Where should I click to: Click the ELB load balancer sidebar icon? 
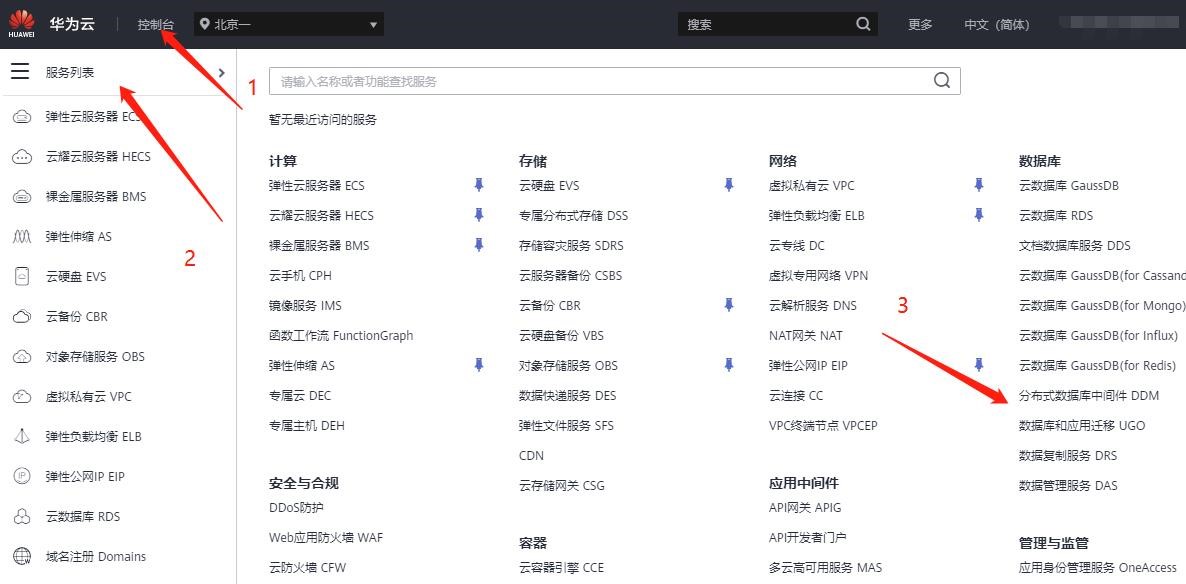coord(23,436)
